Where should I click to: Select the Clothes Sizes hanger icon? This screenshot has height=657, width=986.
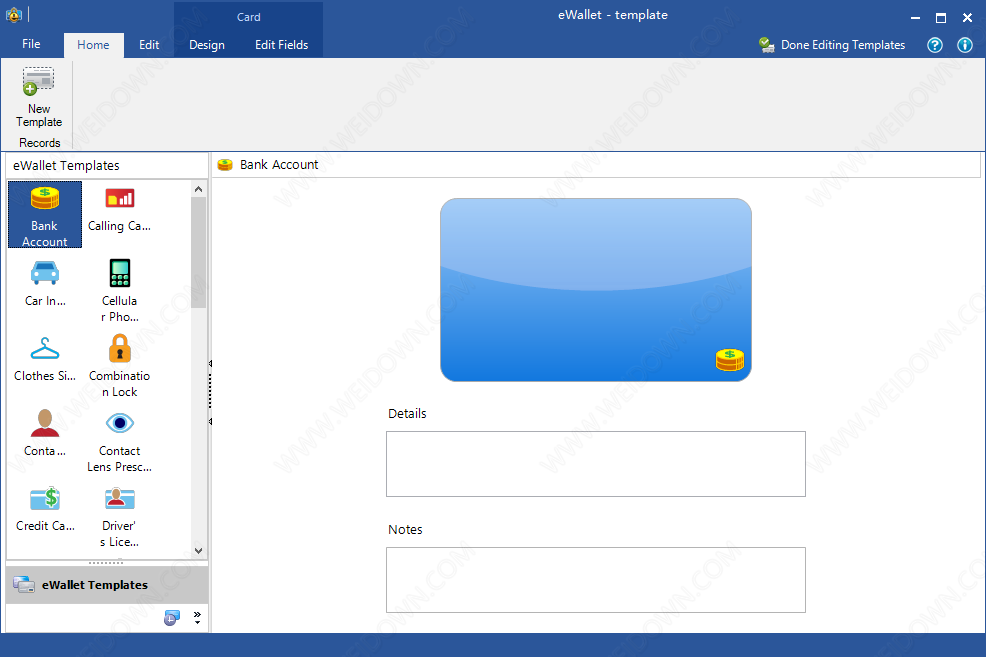point(45,348)
